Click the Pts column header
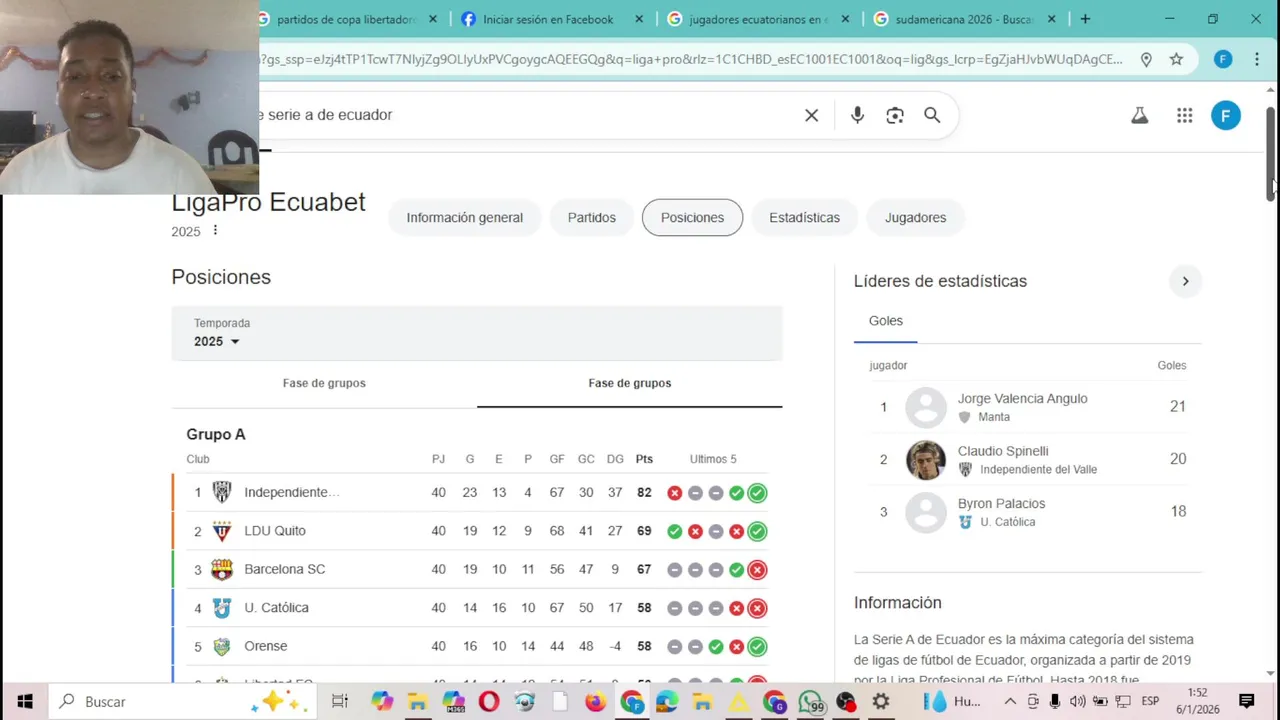 coord(644,459)
